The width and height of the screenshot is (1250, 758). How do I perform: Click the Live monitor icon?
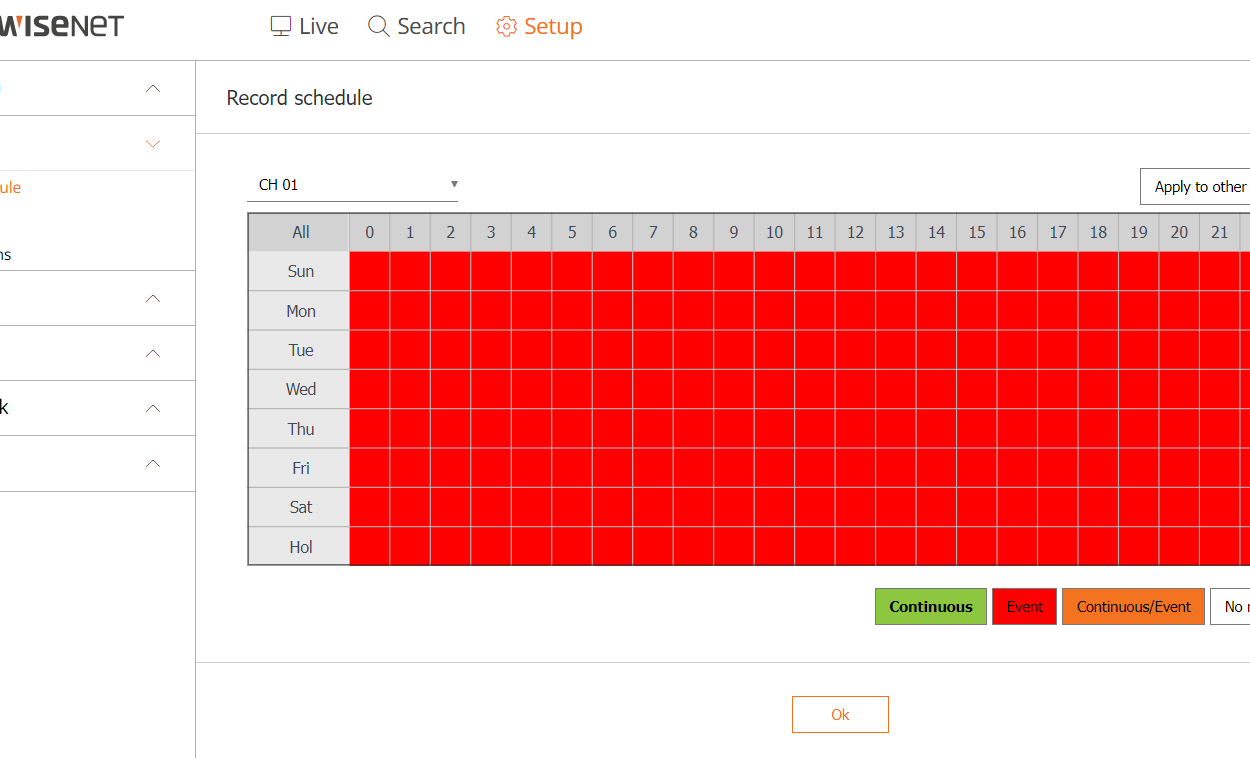tap(281, 26)
